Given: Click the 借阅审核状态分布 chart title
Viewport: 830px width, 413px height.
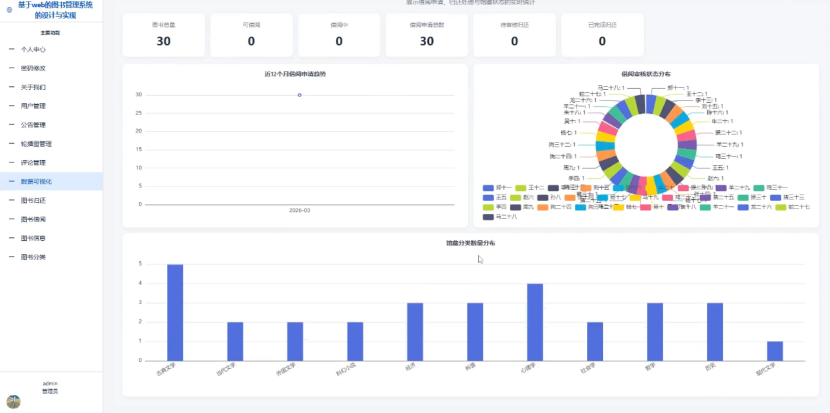Looking at the screenshot, I should 646,74.
